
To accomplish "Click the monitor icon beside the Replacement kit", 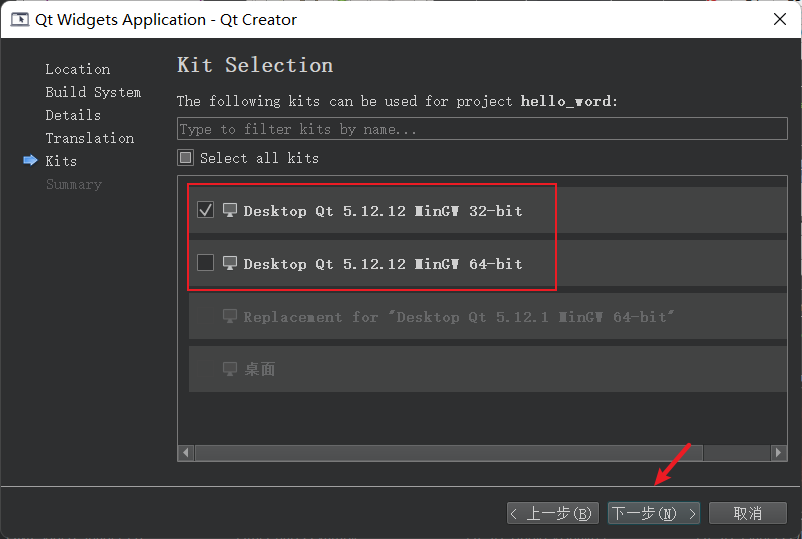I will pyautogui.click(x=230, y=316).
